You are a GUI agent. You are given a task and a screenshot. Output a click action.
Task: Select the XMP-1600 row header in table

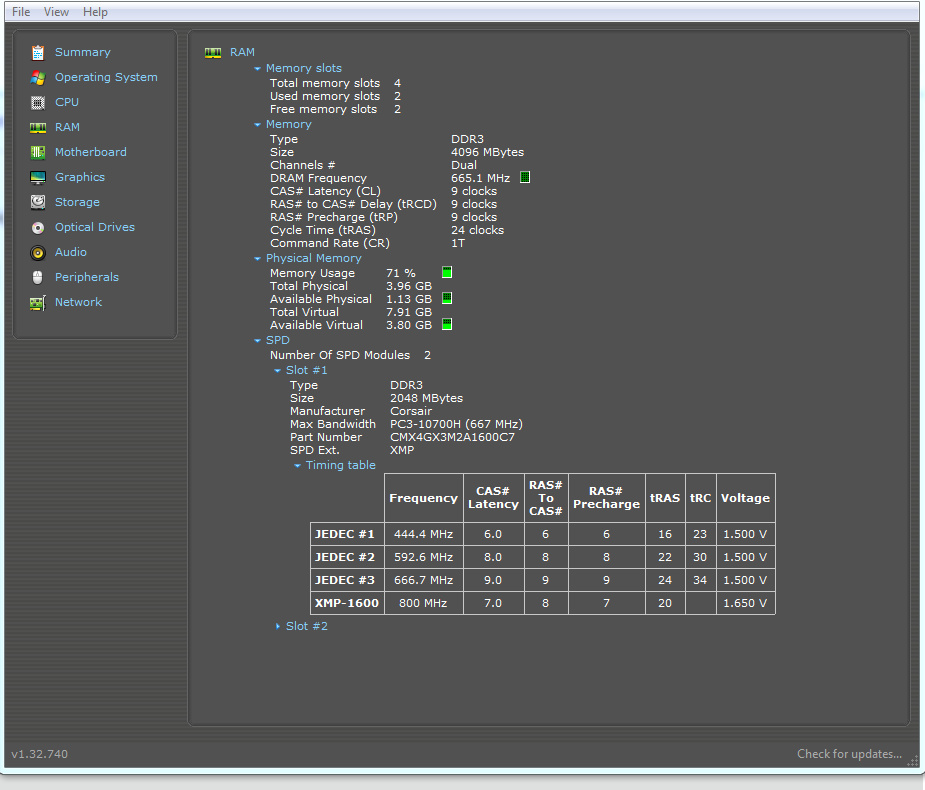[x=347, y=603]
